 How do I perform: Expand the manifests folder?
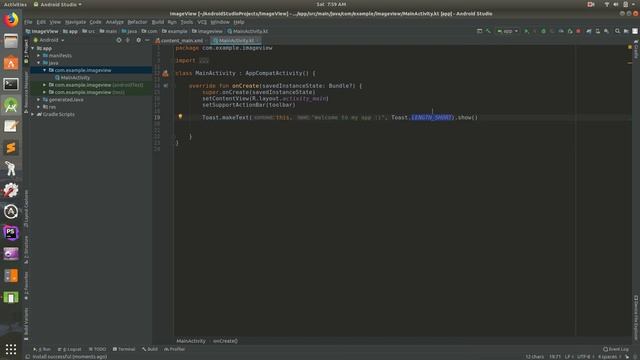click(39, 56)
